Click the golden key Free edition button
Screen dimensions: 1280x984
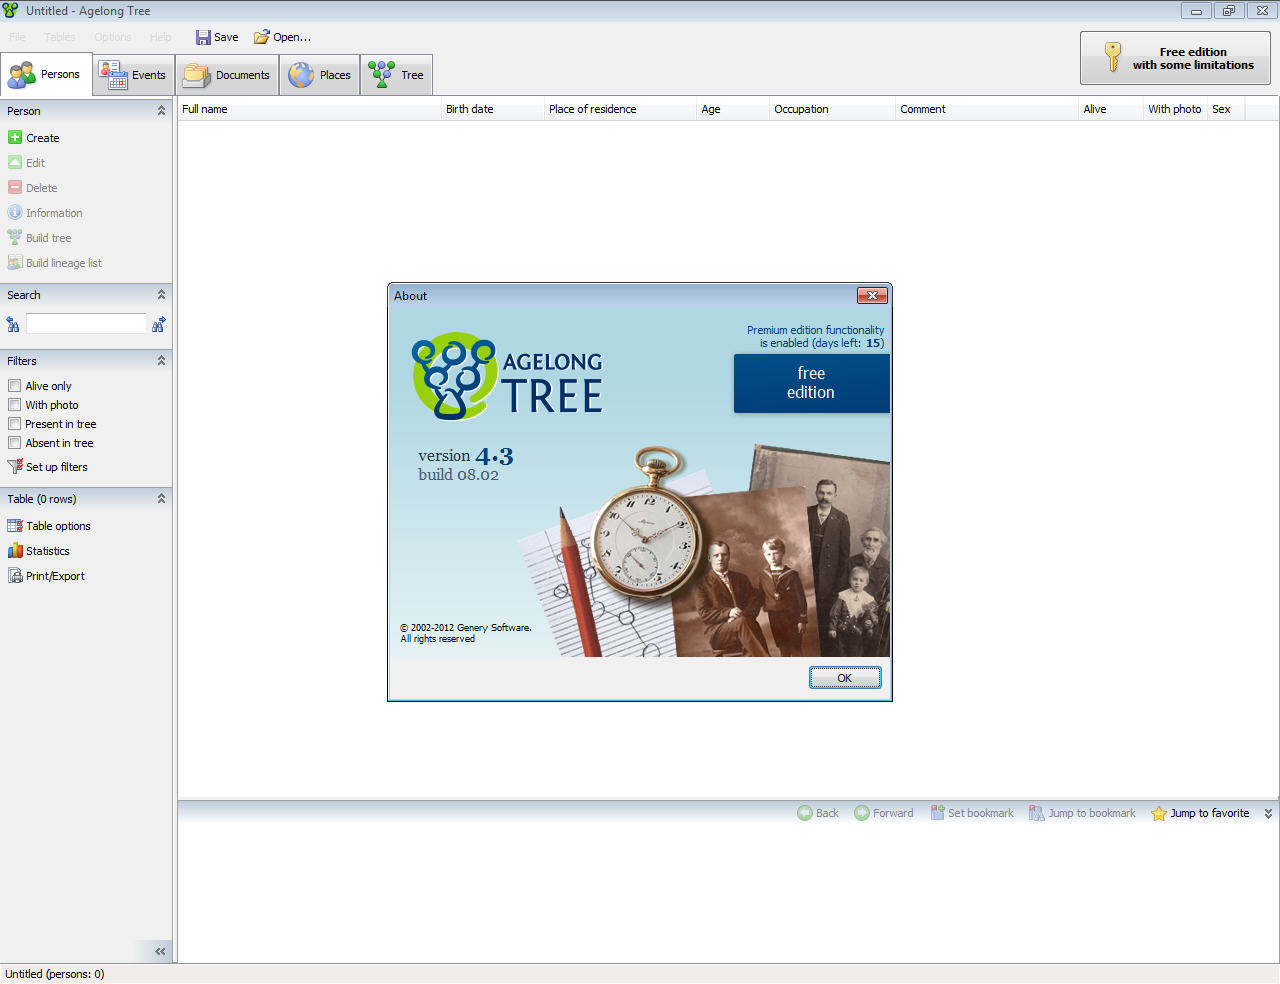[1175, 58]
